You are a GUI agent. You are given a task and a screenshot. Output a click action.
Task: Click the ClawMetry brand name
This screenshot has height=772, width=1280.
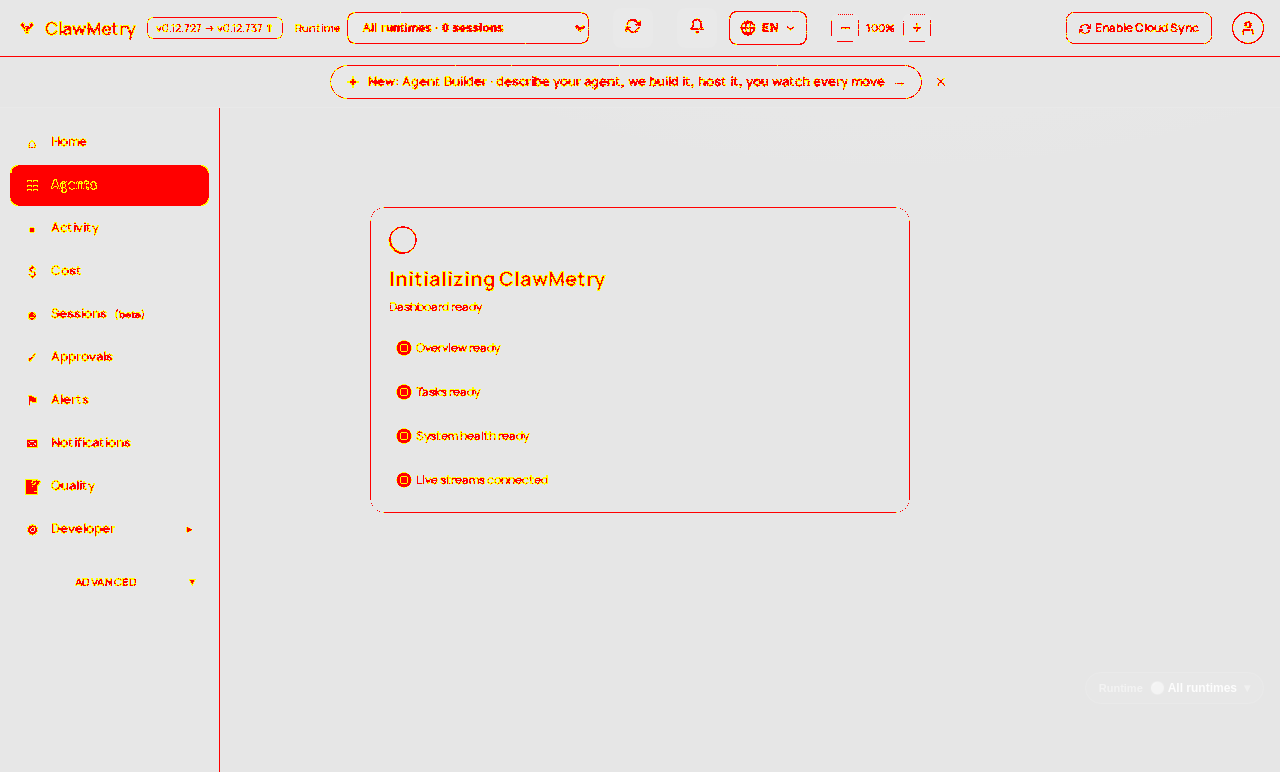(90, 29)
